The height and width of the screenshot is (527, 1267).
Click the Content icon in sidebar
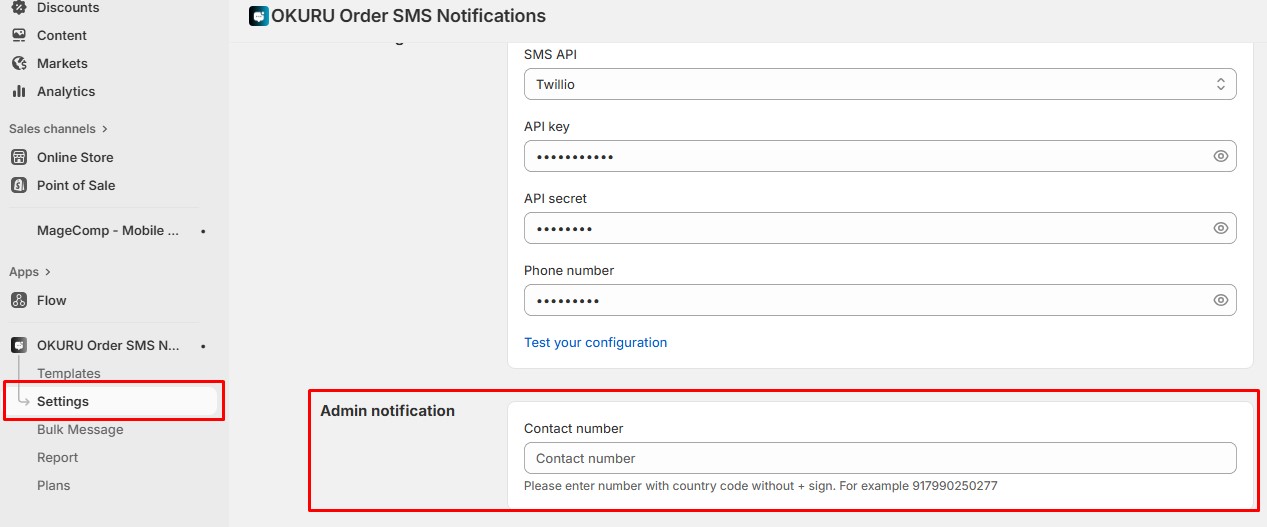(x=19, y=35)
